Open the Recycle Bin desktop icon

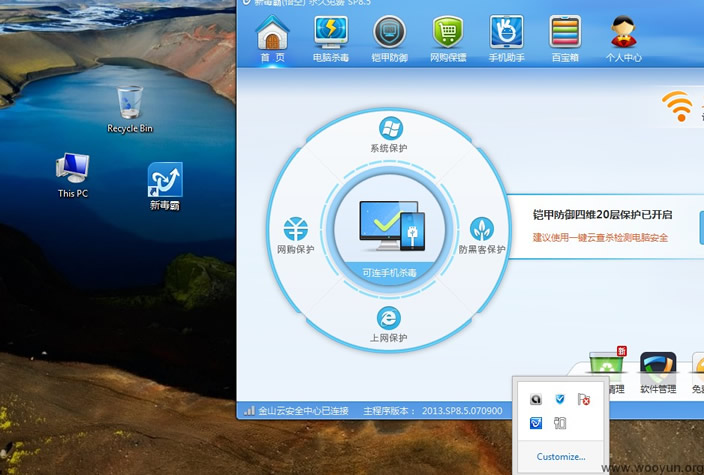click(x=130, y=108)
